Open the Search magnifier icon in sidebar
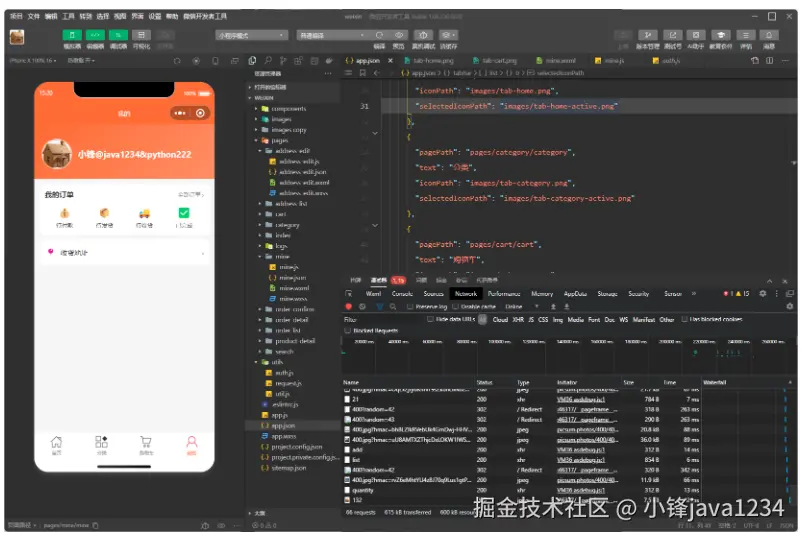Viewport: 802px width, 539px height. click(268, 60)
